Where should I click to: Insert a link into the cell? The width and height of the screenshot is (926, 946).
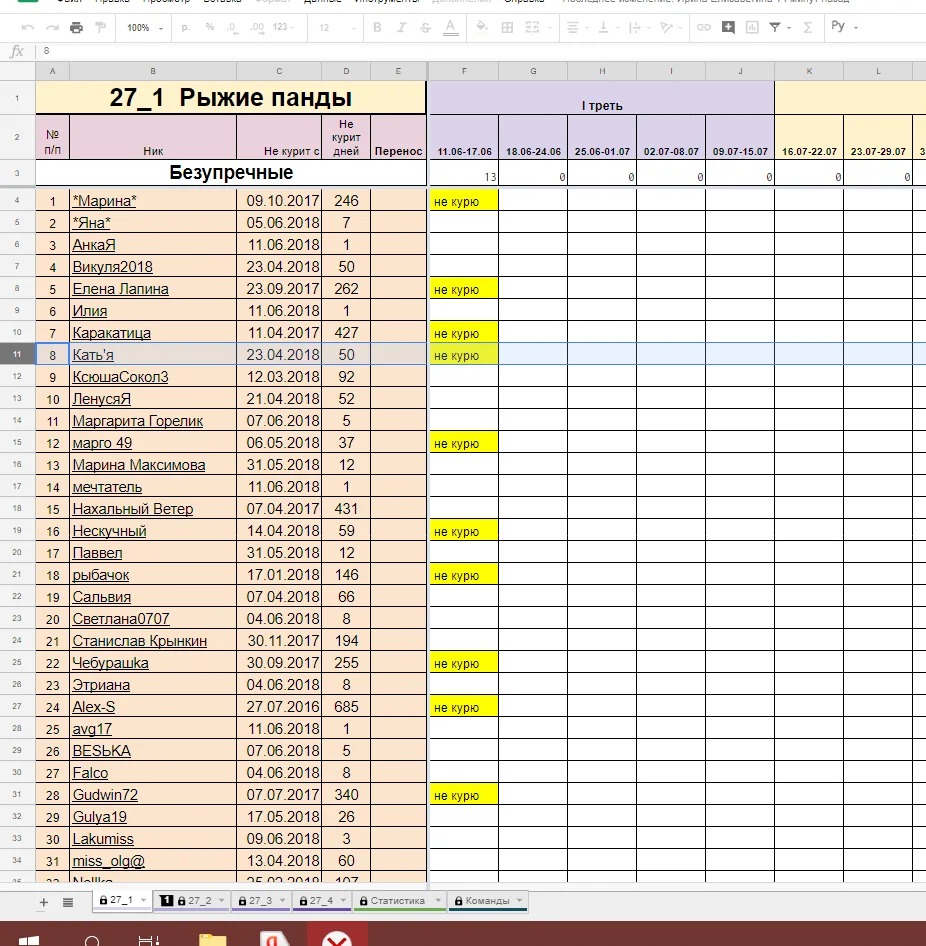tap(703, 28)
